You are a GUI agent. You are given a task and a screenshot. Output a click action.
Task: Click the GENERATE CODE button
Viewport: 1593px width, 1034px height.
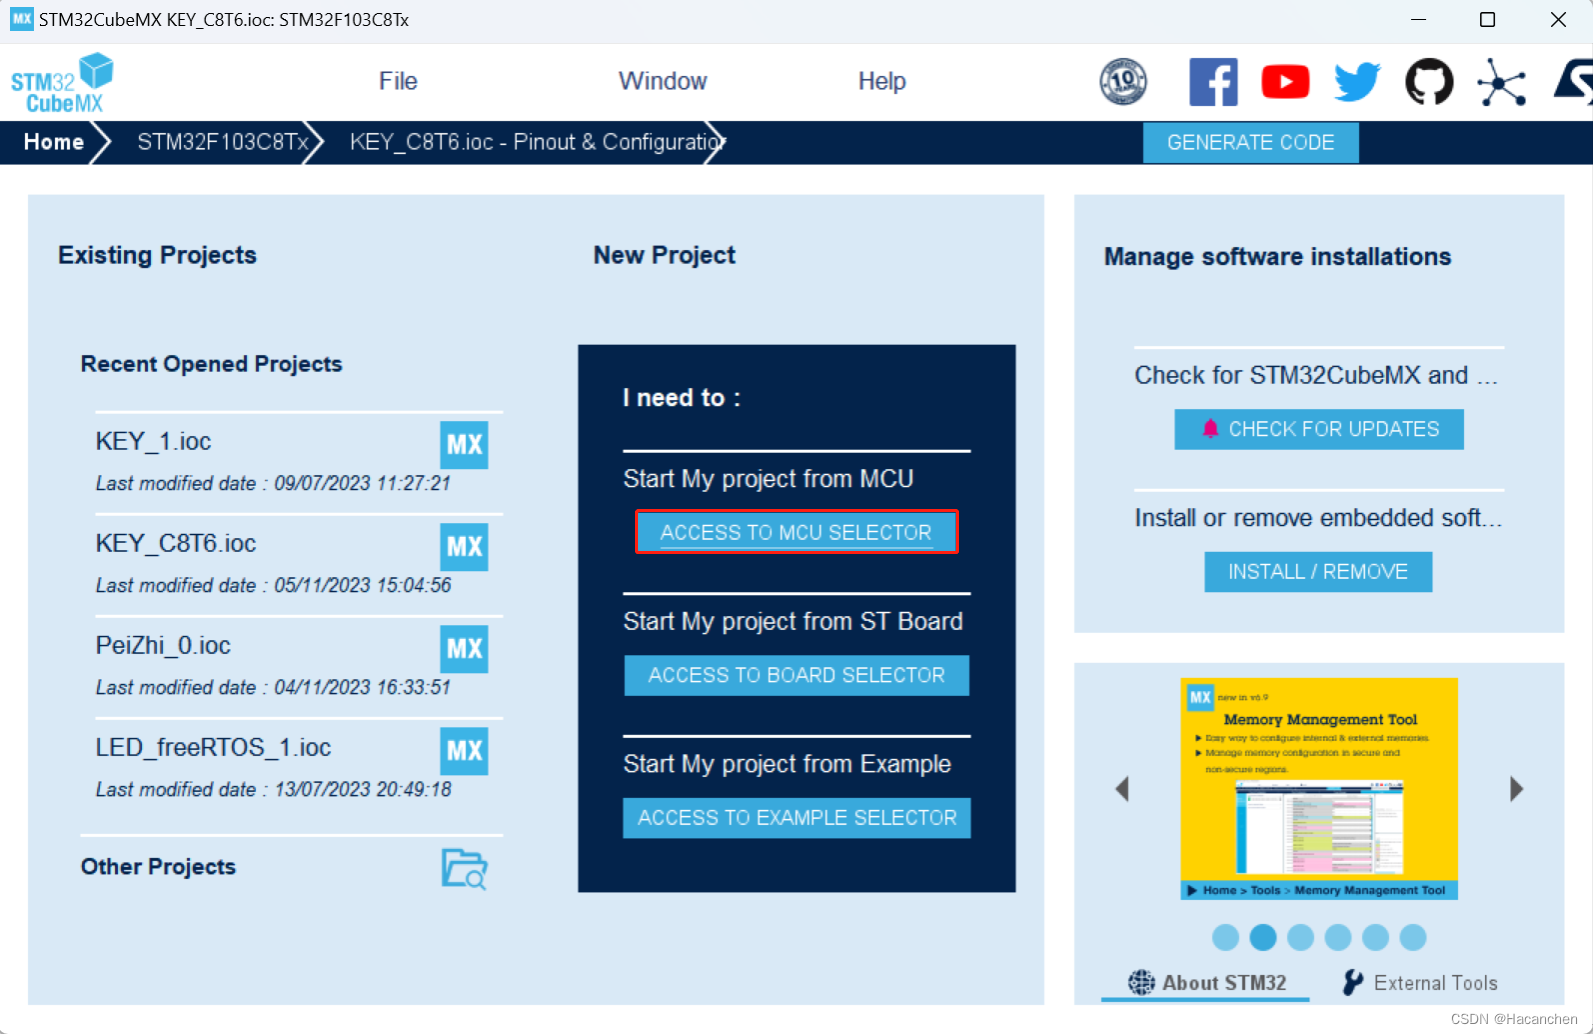[1250, 143]
